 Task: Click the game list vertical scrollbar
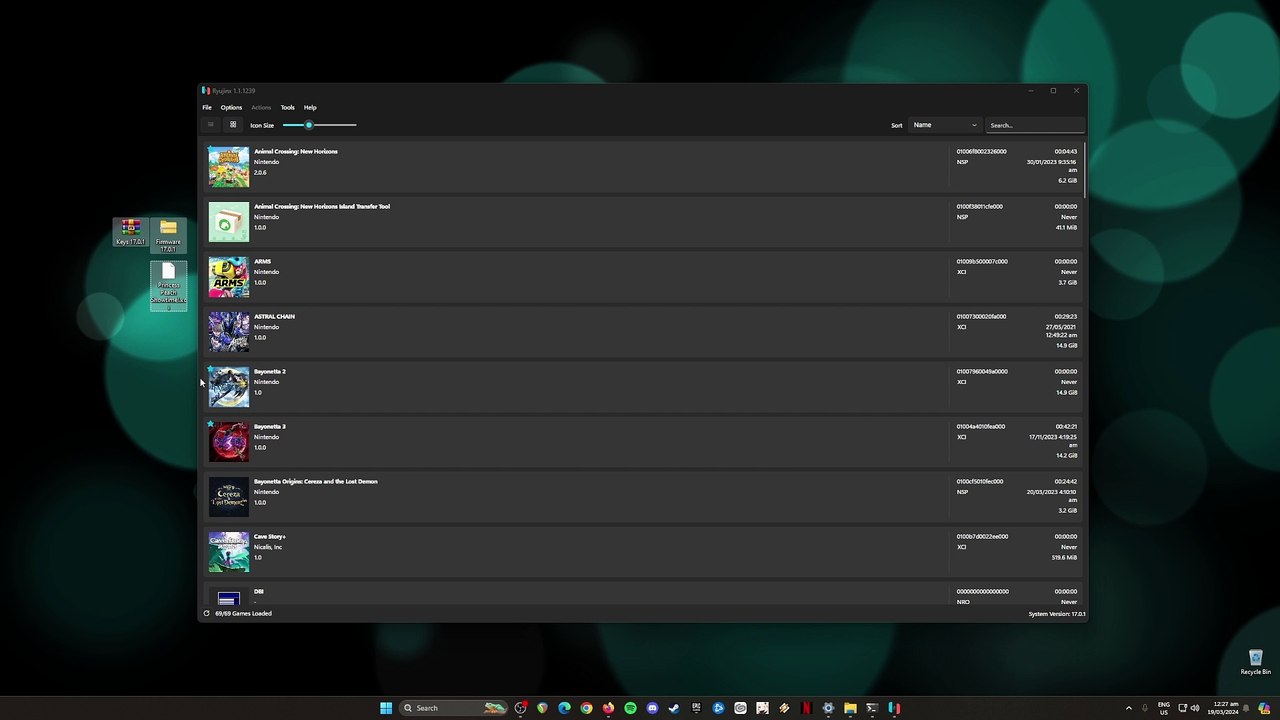click(1084, 170)
